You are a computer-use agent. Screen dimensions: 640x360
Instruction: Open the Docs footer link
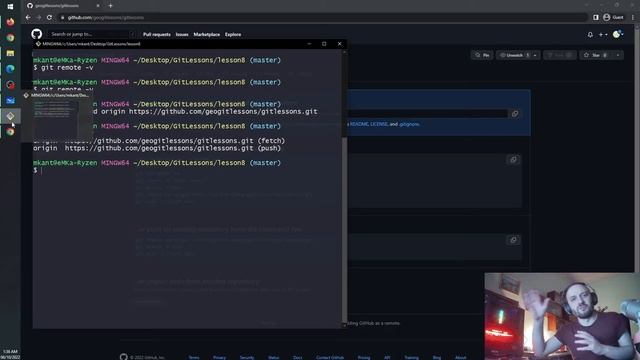[298, 358]
